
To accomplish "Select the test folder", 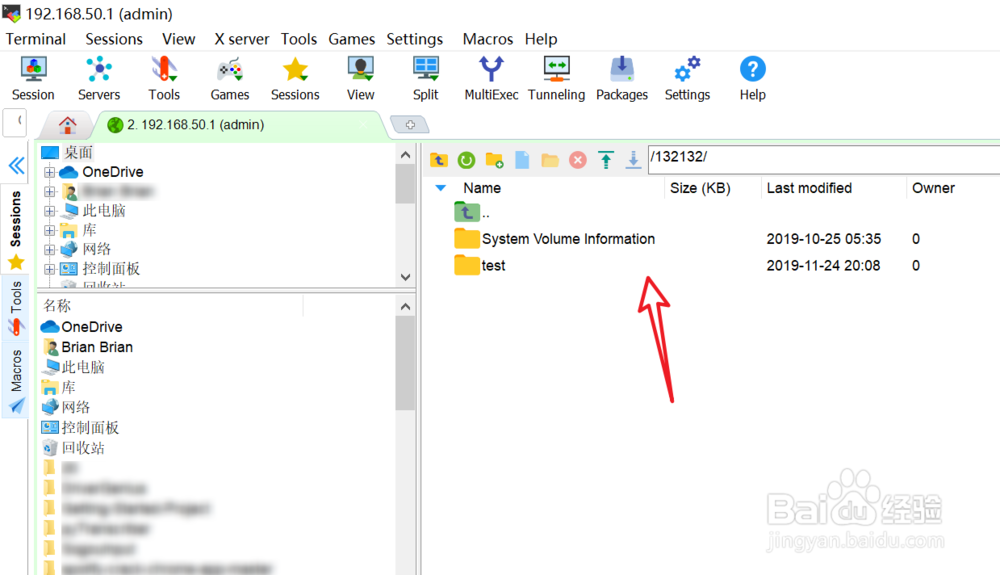I will click(480, 265).
